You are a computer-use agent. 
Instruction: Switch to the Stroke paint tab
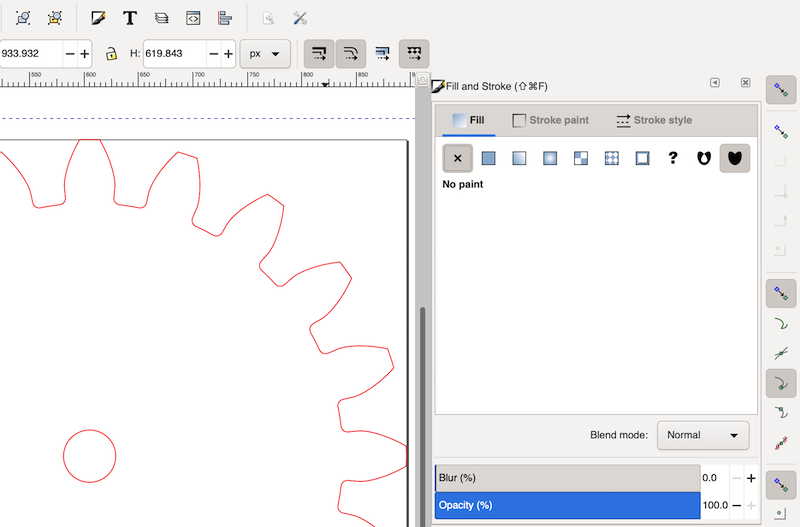click(x=550, y=120)
